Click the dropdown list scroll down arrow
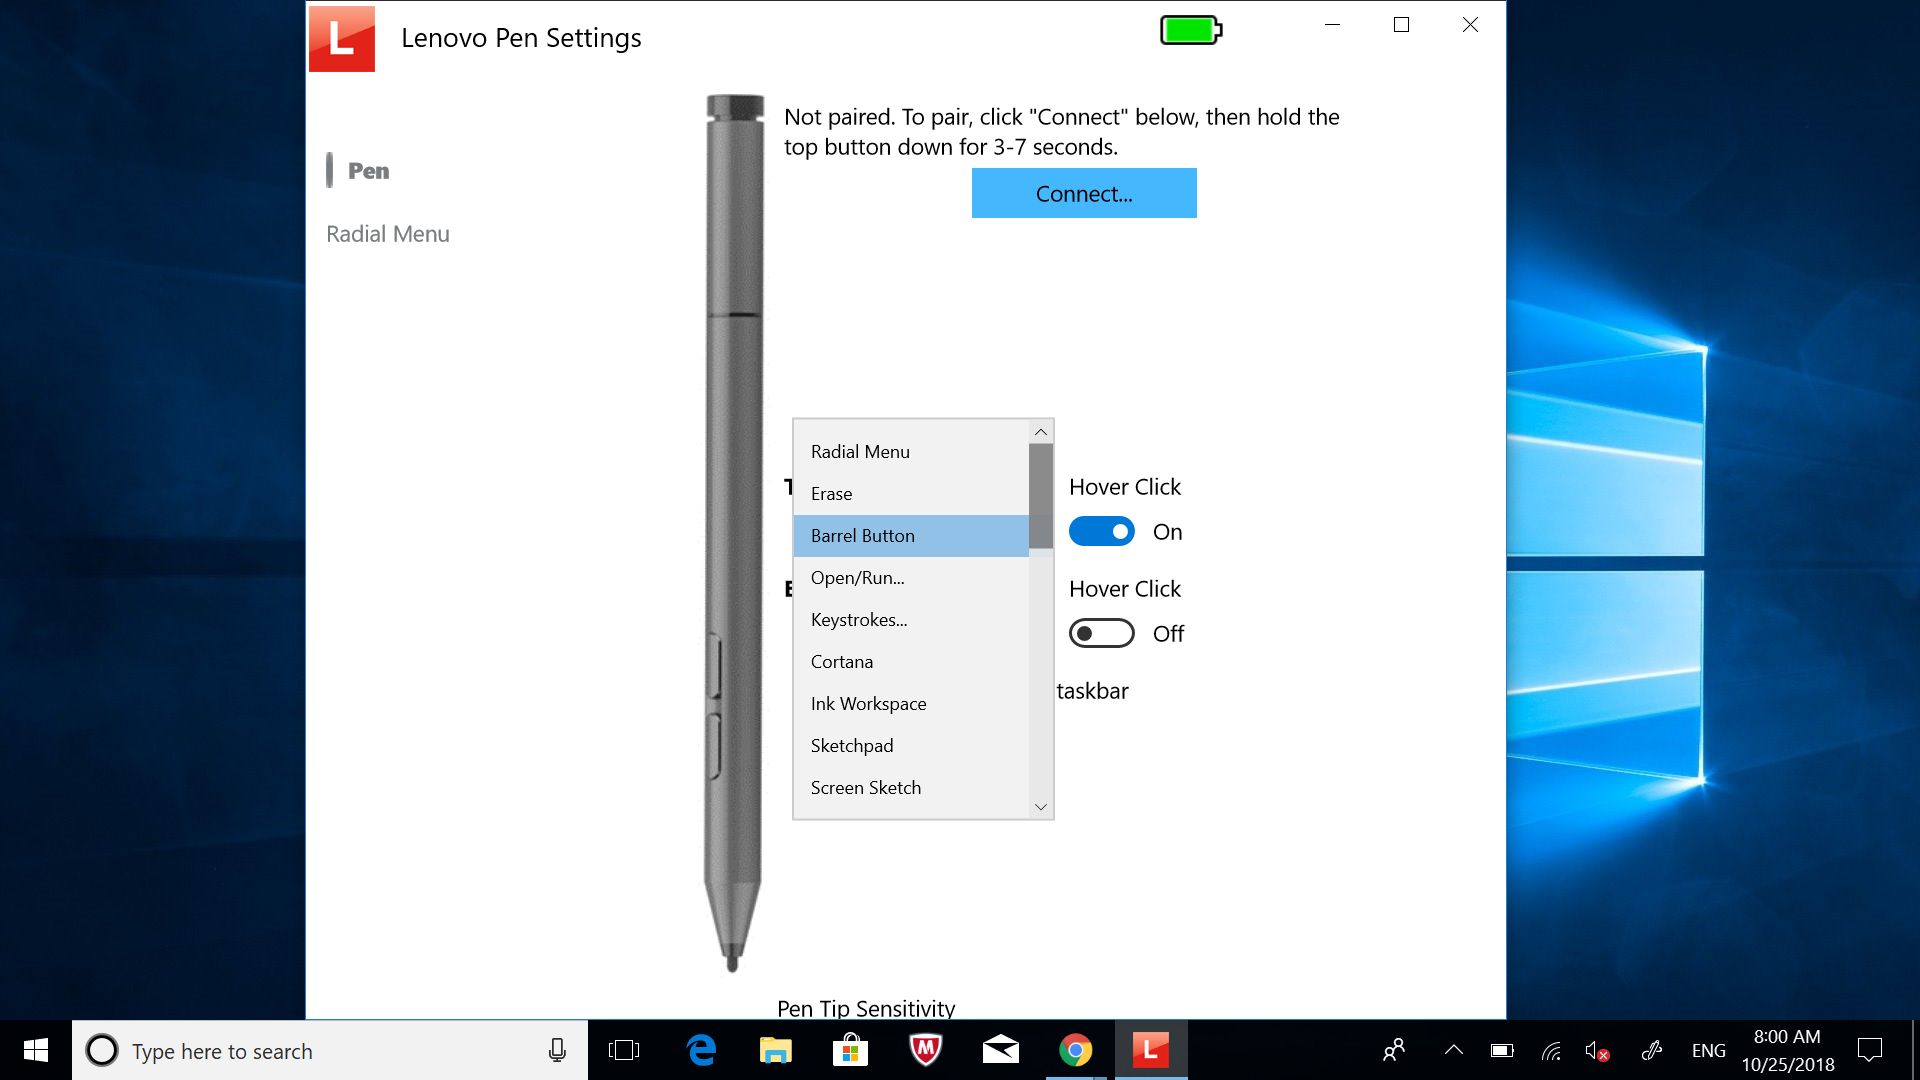Viewport: 1920px width, 1080px height. pyautogui.click(x=1041, y=807)
